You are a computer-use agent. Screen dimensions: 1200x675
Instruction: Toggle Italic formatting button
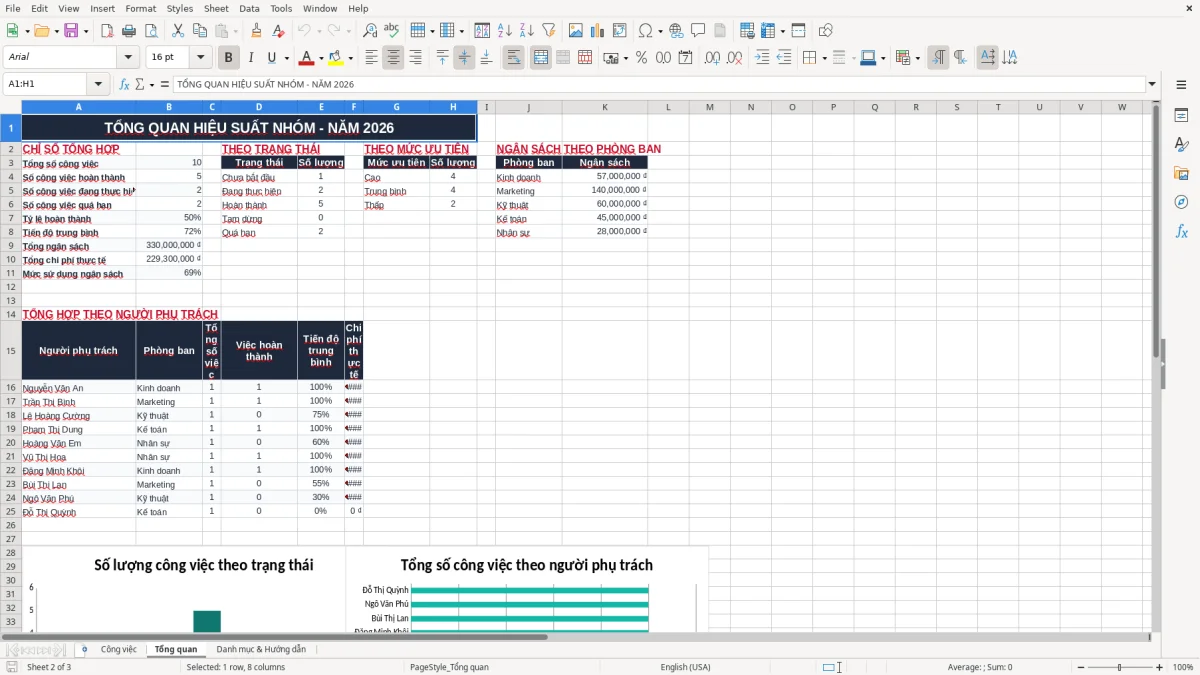250,58
